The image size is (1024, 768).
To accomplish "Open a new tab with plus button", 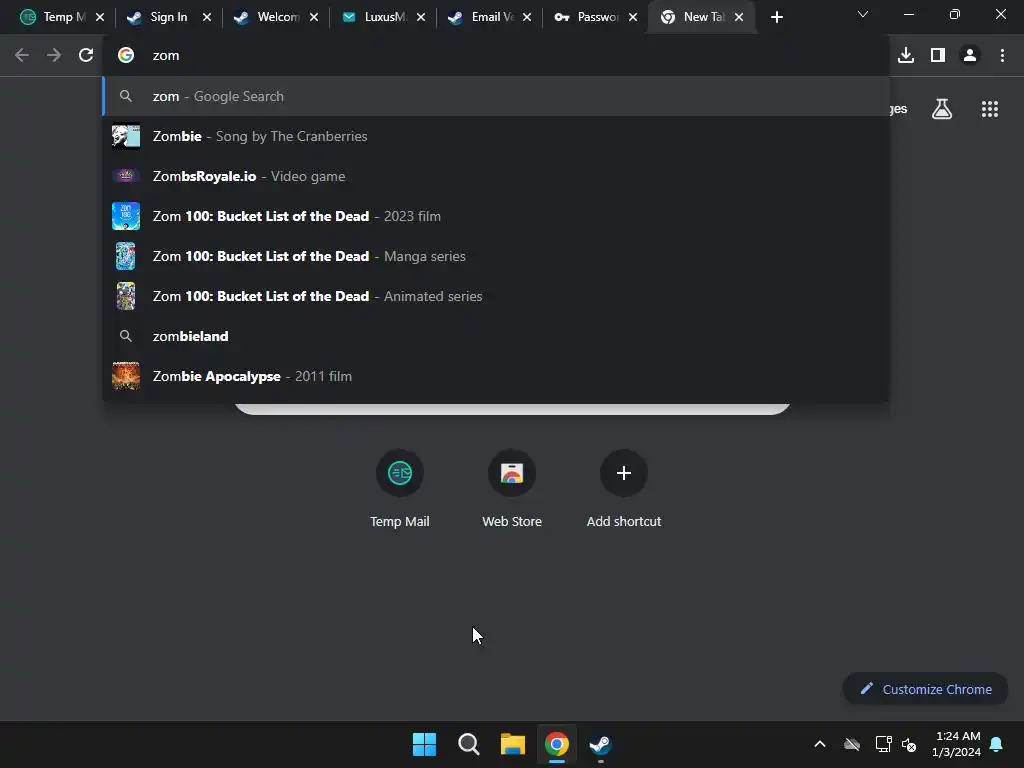I will 776,17.
